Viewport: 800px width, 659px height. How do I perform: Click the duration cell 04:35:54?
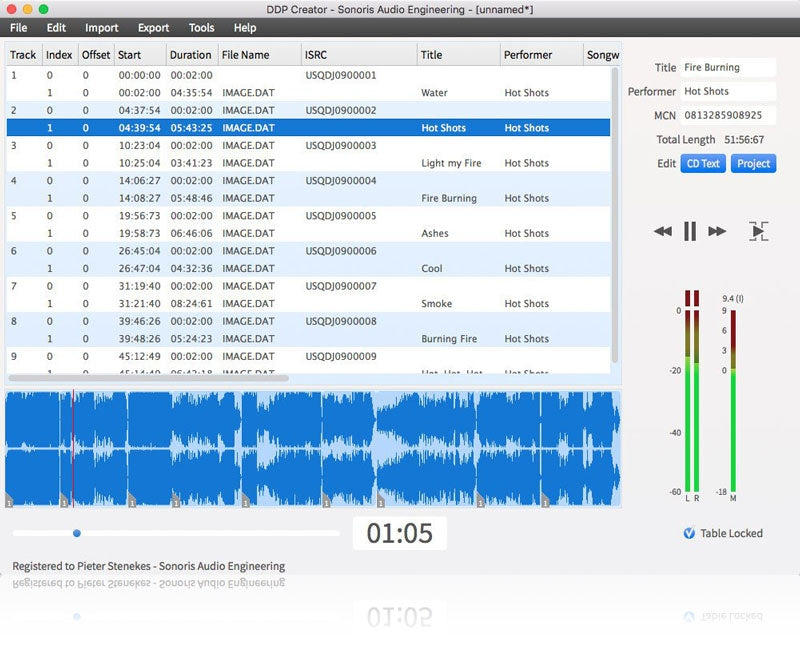(x=191, y=93)
